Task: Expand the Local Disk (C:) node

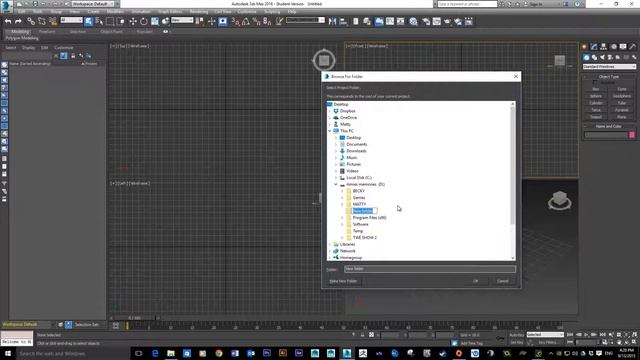Action: click(x=336, y=178)
